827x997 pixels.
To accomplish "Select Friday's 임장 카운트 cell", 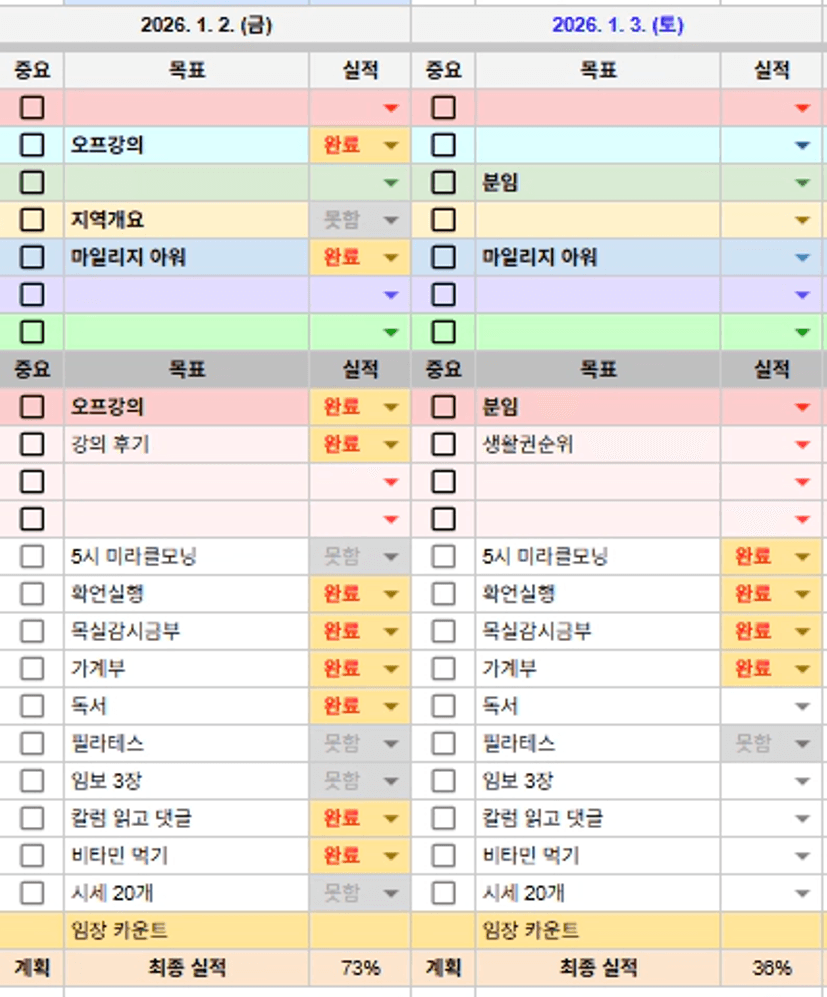I will click(x=187, y=930).
